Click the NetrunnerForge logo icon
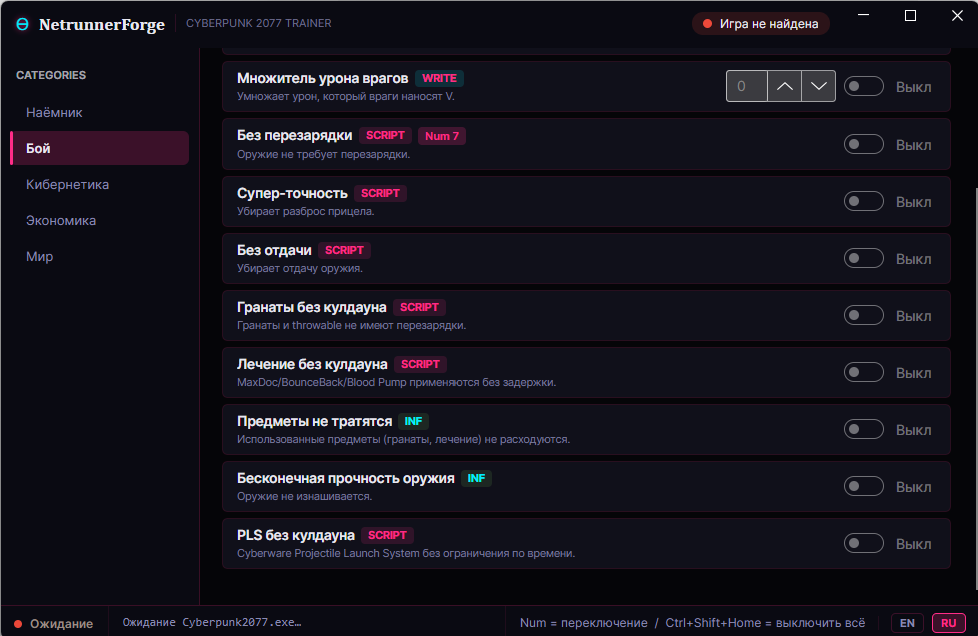 click(x=22, y=24)
